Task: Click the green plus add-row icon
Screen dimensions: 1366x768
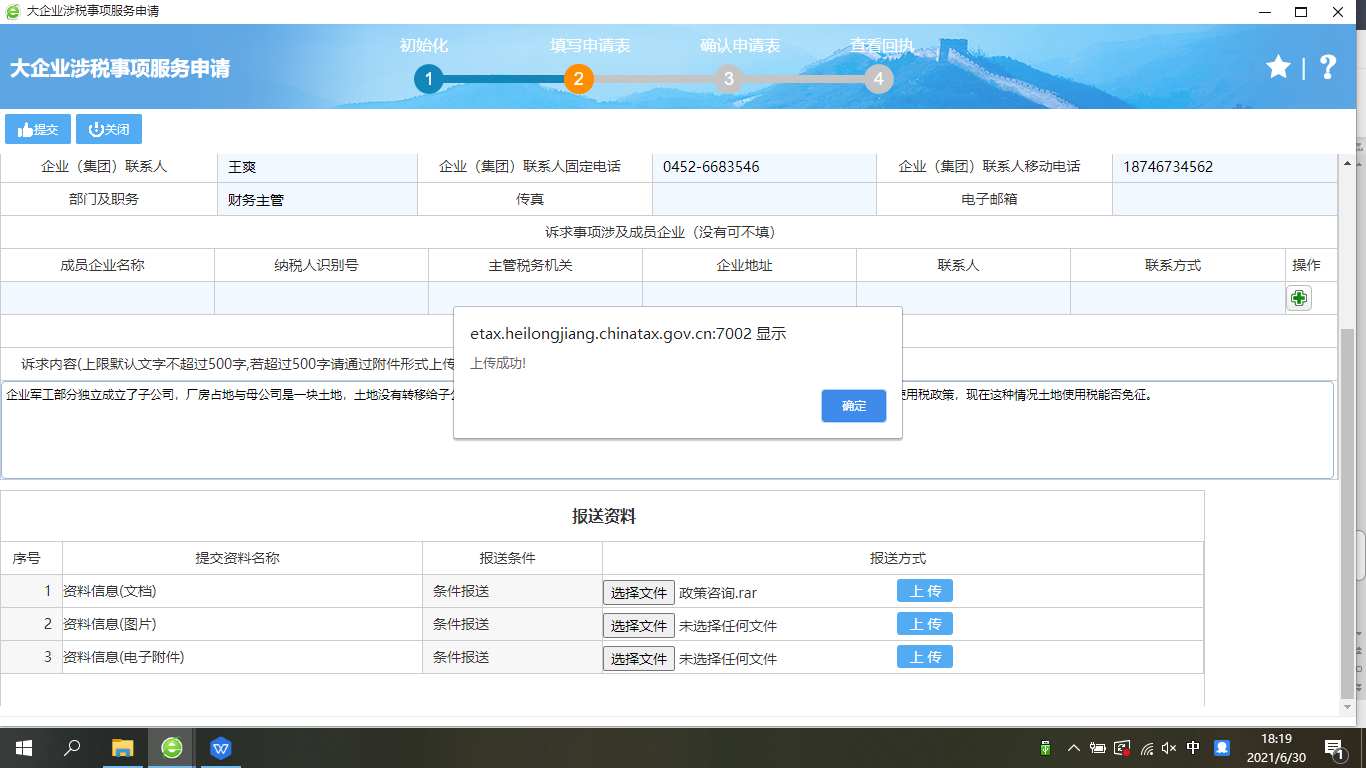Action: 1298,298
